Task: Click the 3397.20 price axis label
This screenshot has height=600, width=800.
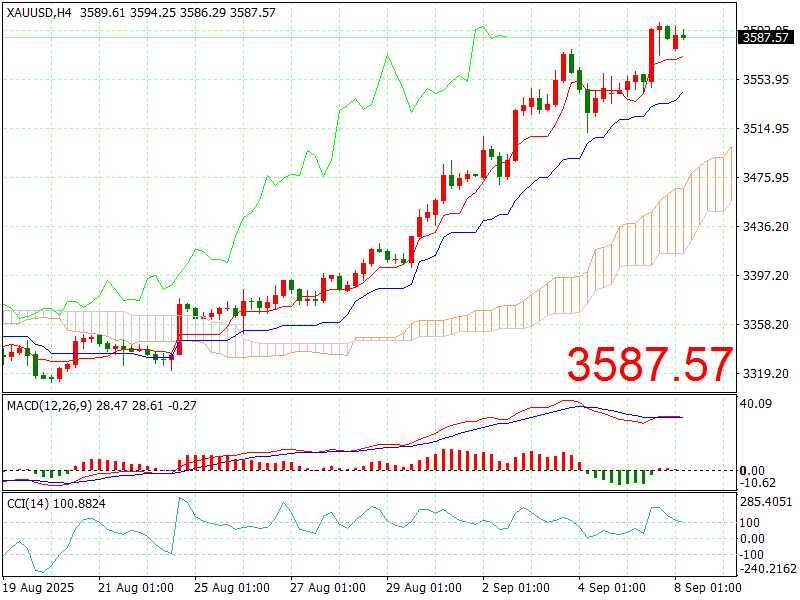Action: pyautogui.click(x=766, y=276)
